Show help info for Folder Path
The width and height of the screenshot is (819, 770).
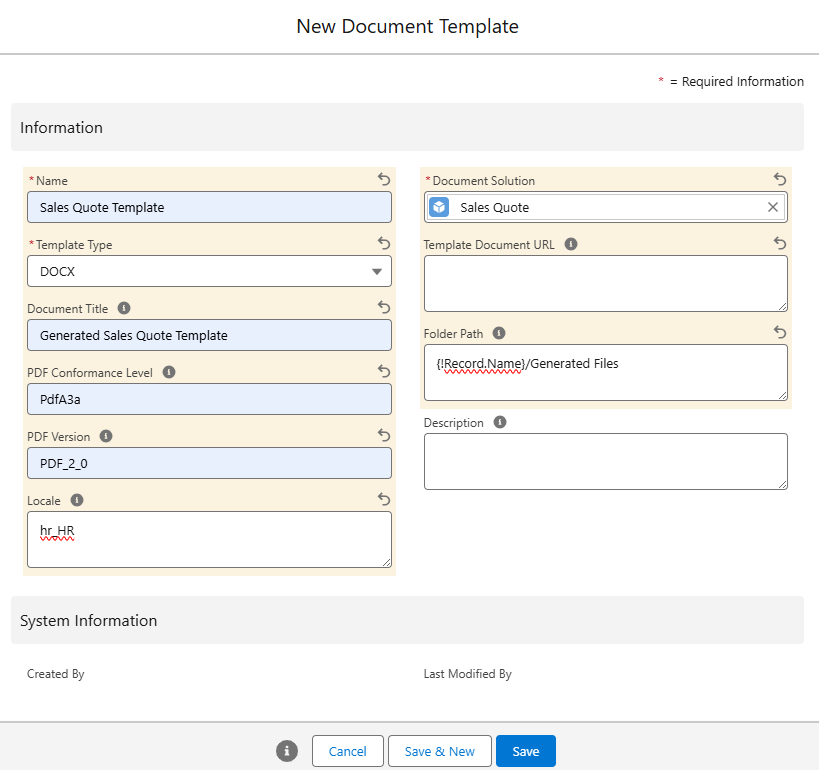click(499, 333)
